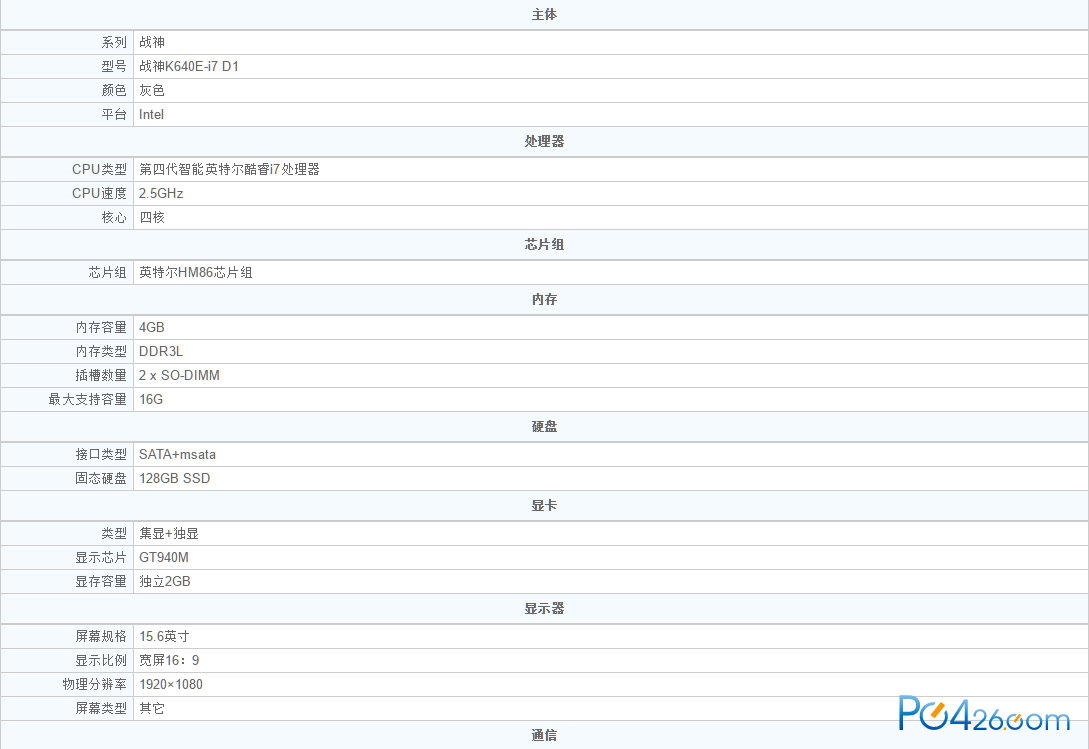Click the 显示芯片 value GT940M
Screen dimensions: 1089x749
coord(164,557)
